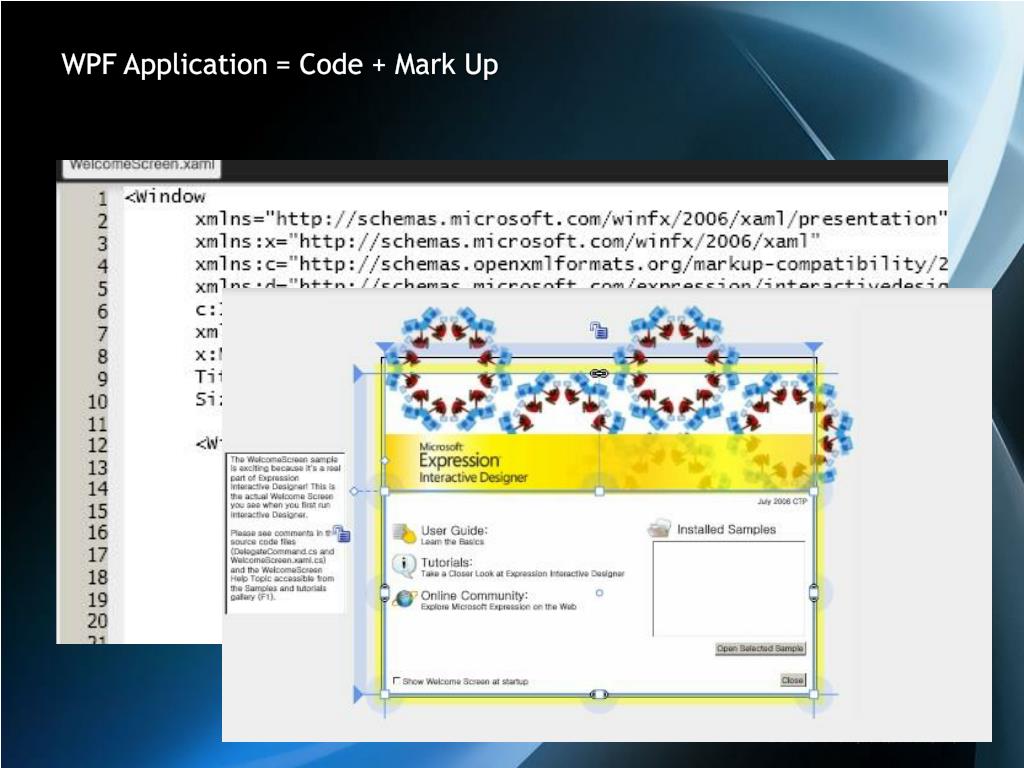Click the top-left blue triangle margin marker
The image size is (1024, 768).
pos(385,347)
